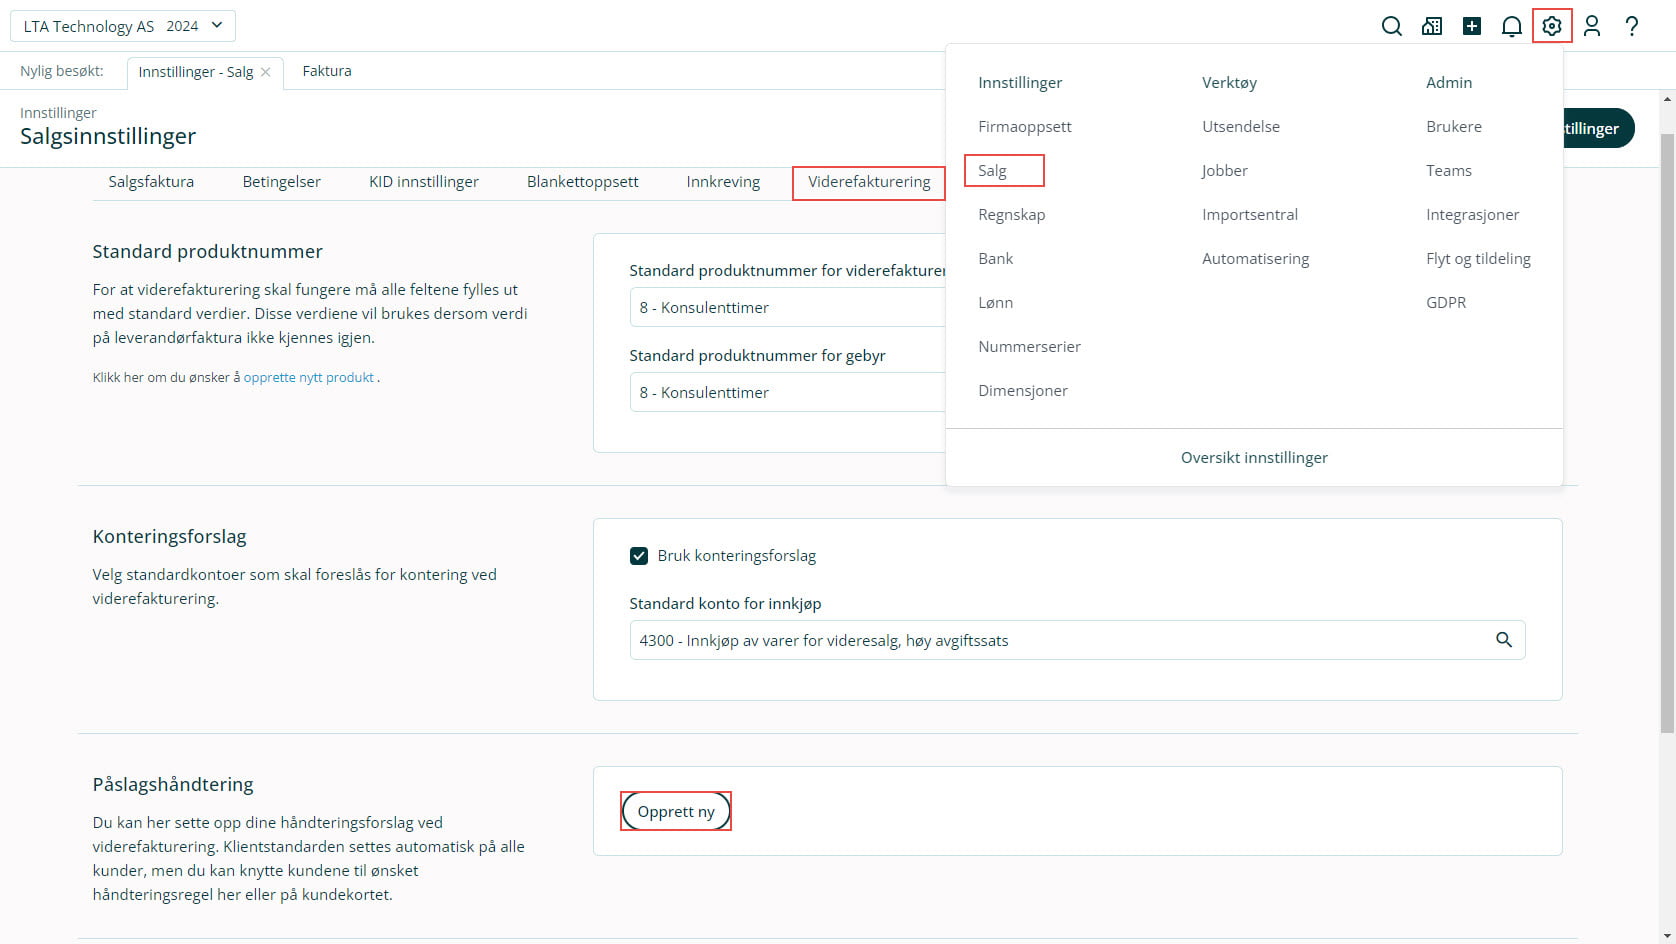
Task: Click the company building icon in top bar
Action: (x=1432, y=27)
